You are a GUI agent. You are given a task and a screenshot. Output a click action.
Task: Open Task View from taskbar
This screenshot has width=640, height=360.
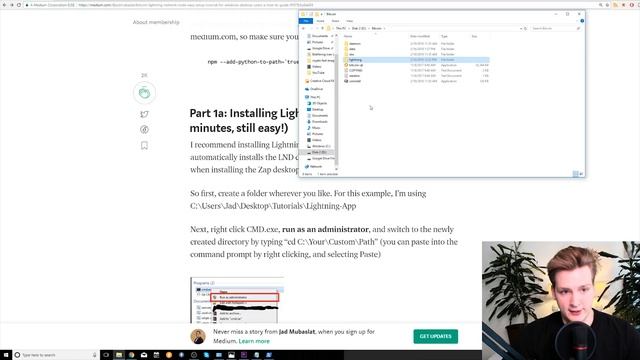coord(106,355)
